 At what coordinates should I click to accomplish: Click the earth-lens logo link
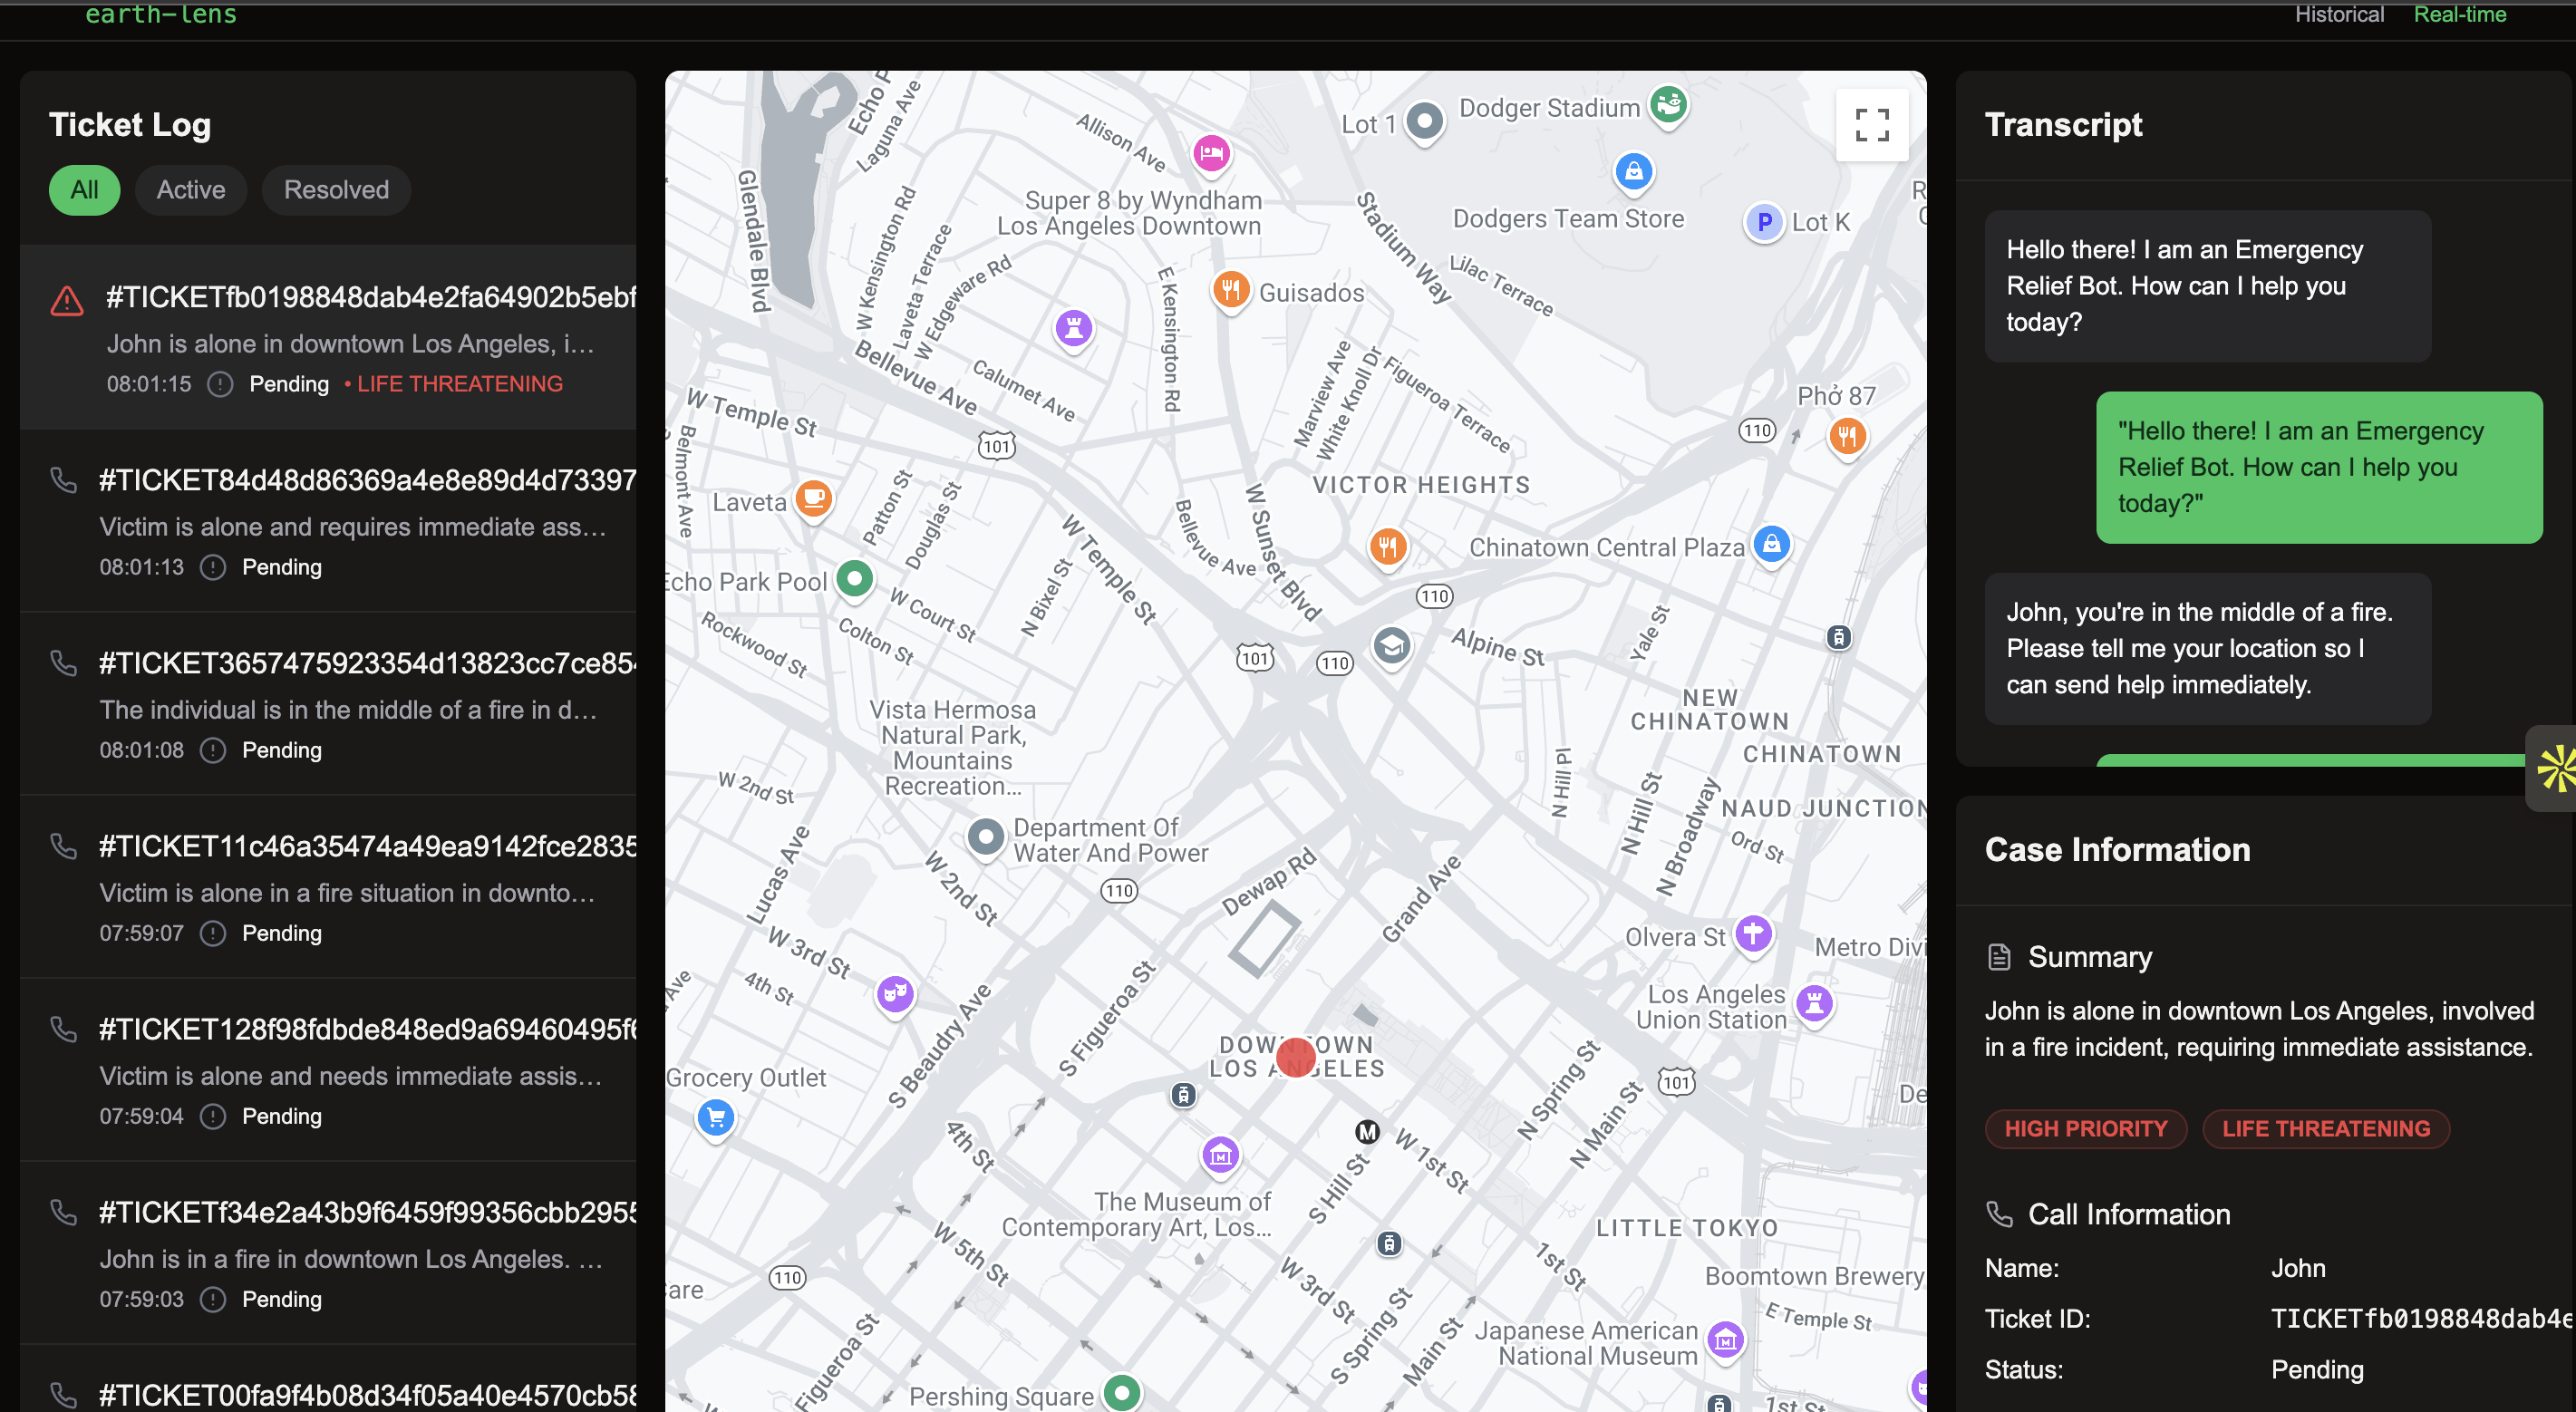coord(161,14)
